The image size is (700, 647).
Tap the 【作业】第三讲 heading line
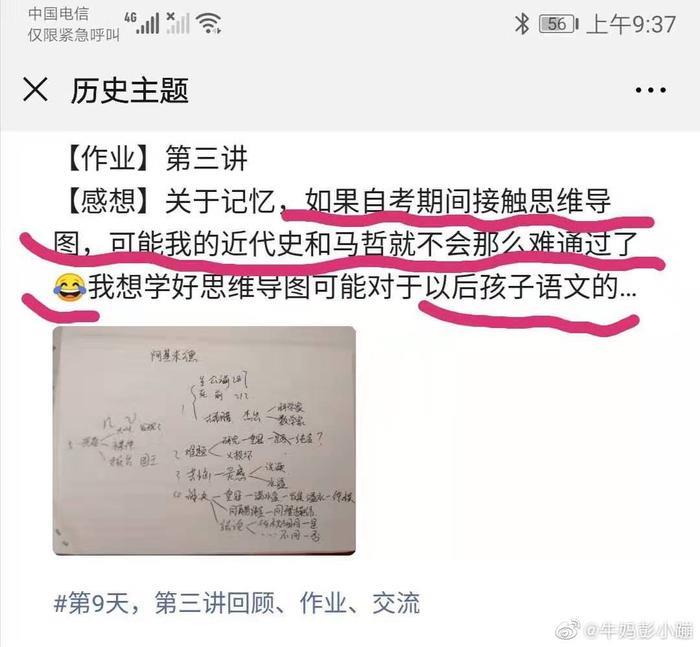(x=154, y=159)
